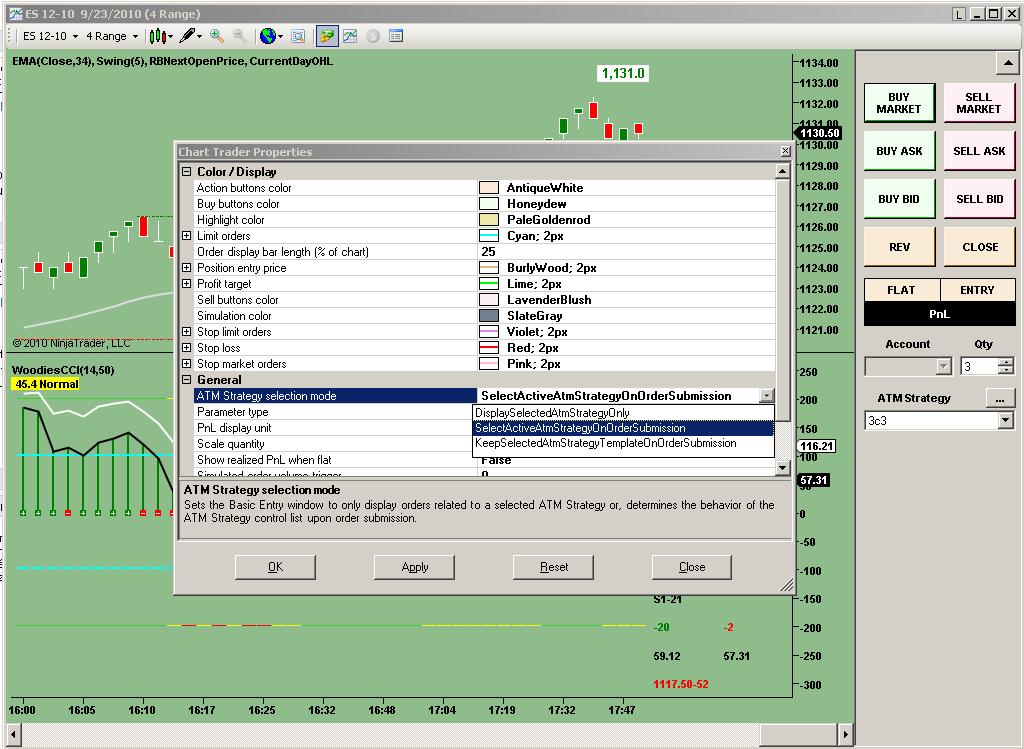
Task: Select the drawing tools pen icon
Action: click(x=187, y=36)
